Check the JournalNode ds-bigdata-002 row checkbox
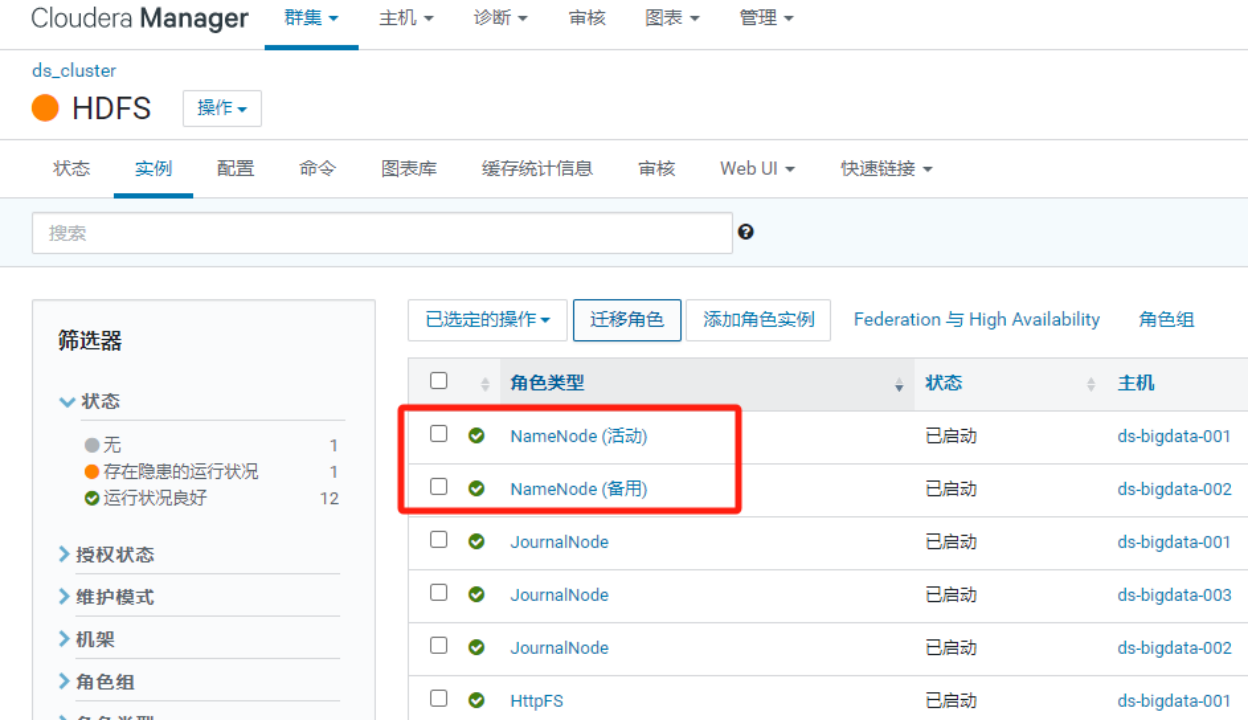 438,645
